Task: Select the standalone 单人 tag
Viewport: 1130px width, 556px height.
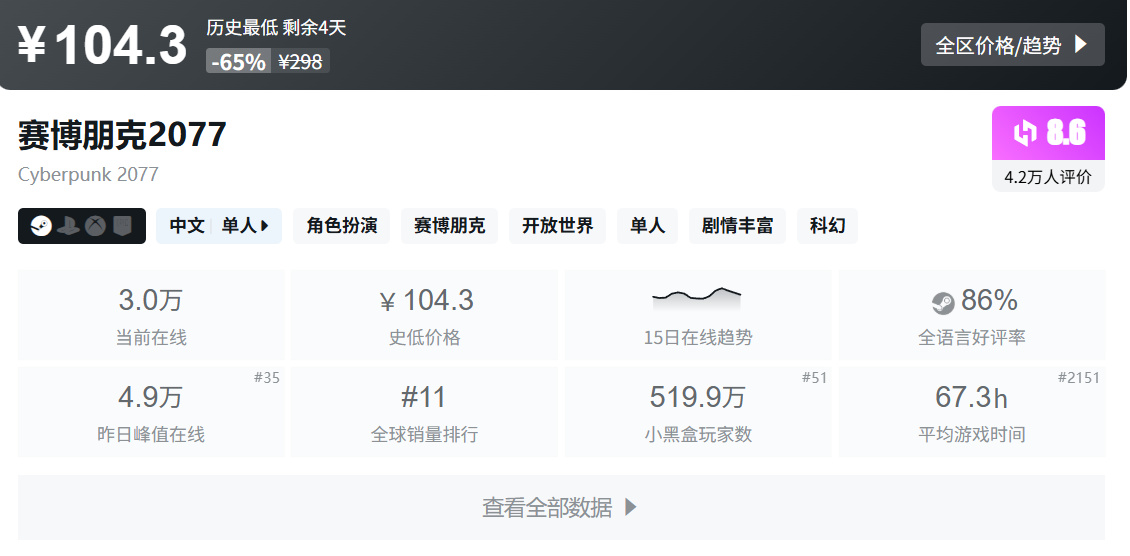Action: [x=647, y=226]
